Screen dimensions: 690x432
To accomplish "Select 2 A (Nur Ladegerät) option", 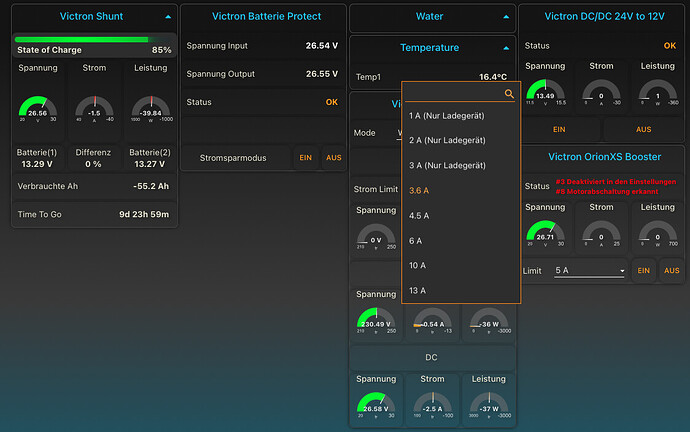I will 461,140.
